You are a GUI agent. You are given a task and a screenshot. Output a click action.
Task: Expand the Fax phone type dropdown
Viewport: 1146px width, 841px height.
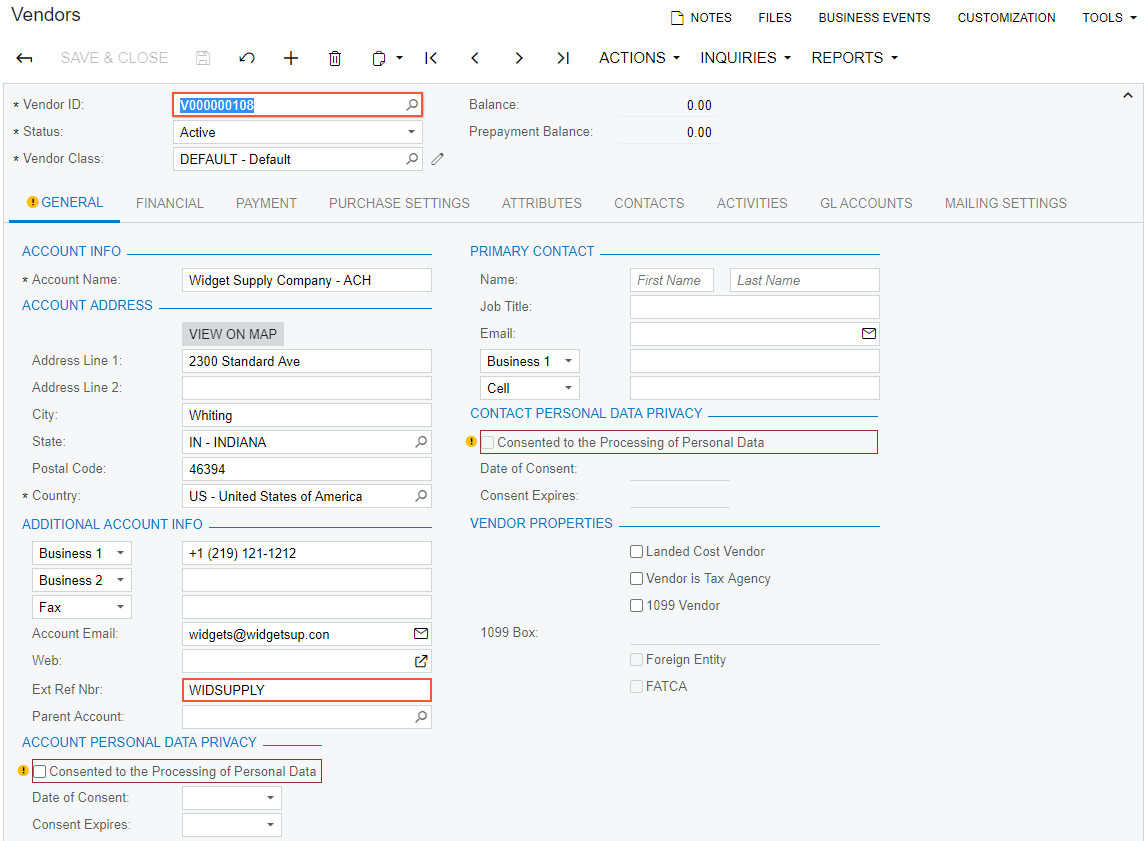tap(121, 607)
